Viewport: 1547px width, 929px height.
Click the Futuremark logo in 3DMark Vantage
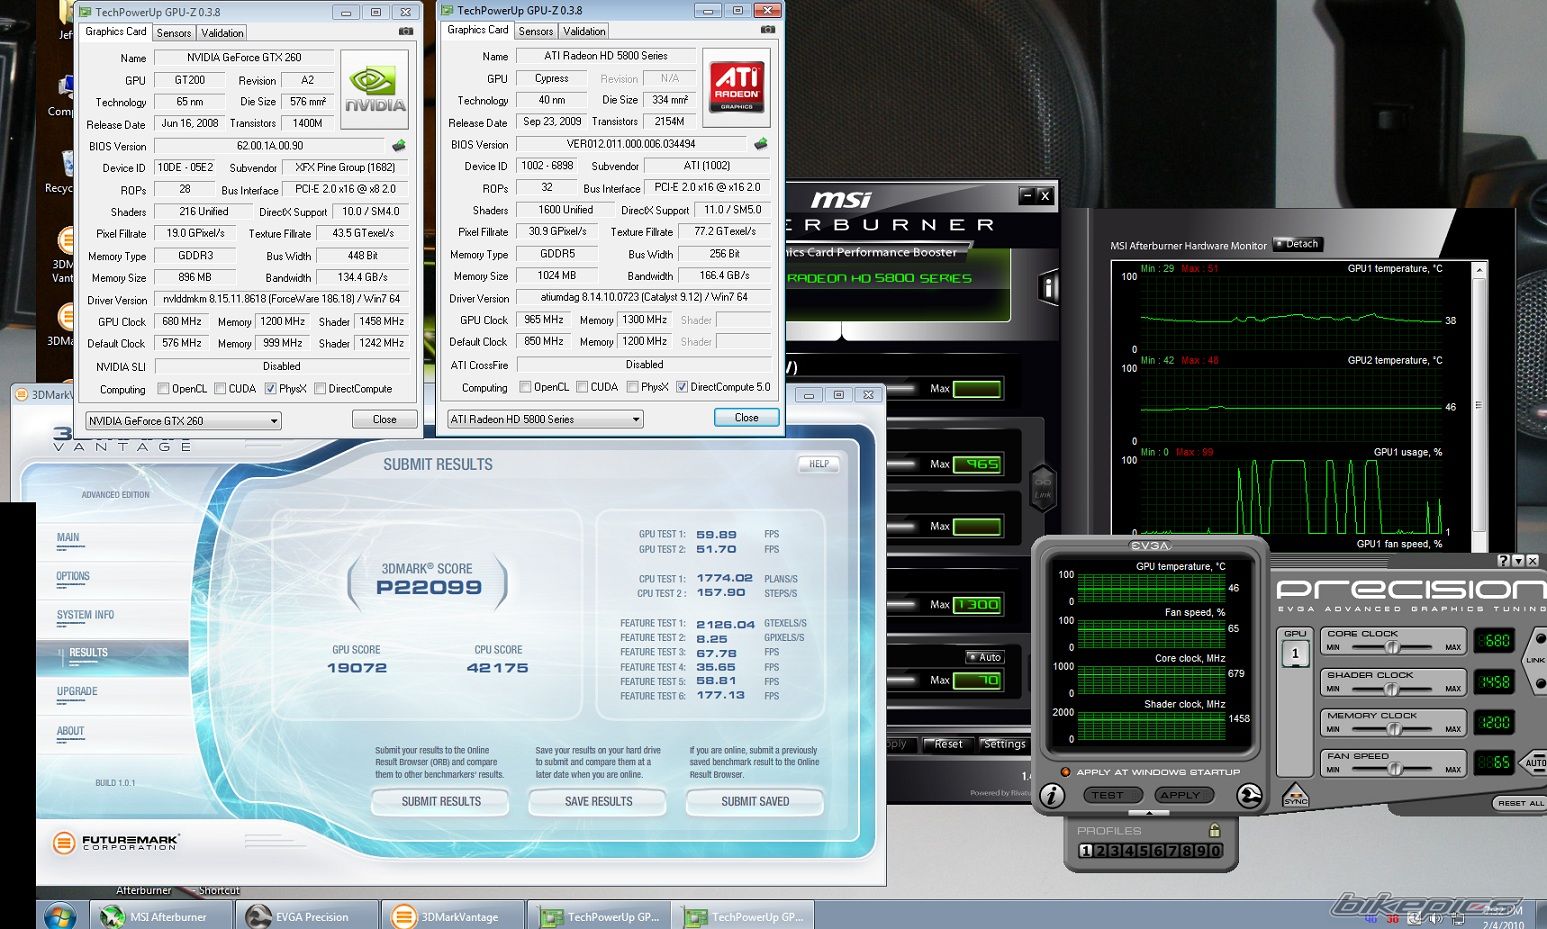click(x=116, y=843)
